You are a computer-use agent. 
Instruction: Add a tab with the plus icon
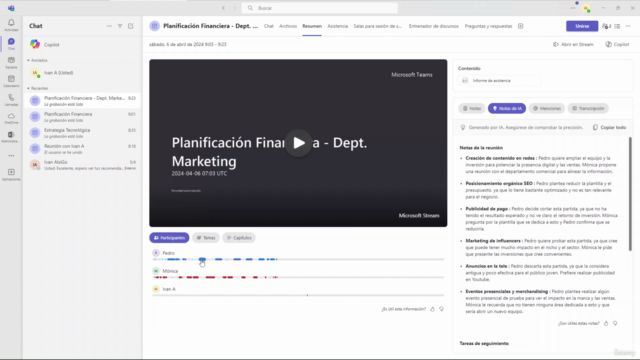click(x=520, y=26)
